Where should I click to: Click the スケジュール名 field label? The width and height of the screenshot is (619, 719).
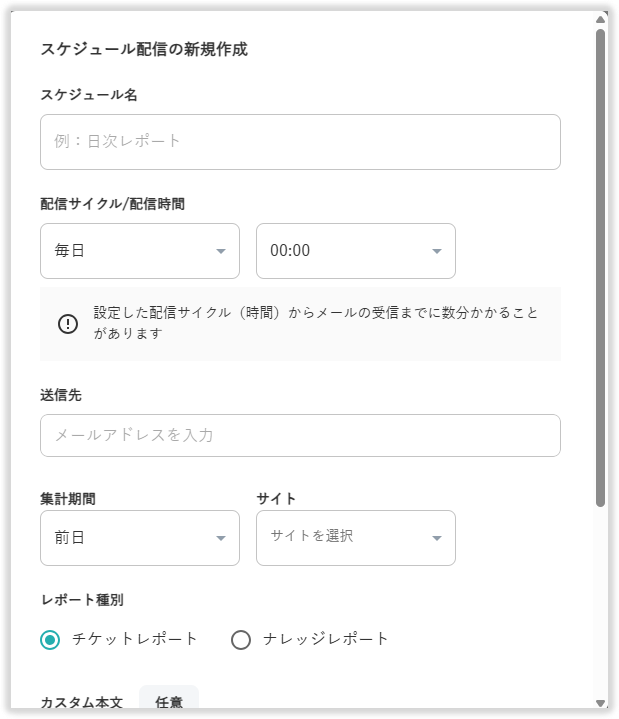89,95
